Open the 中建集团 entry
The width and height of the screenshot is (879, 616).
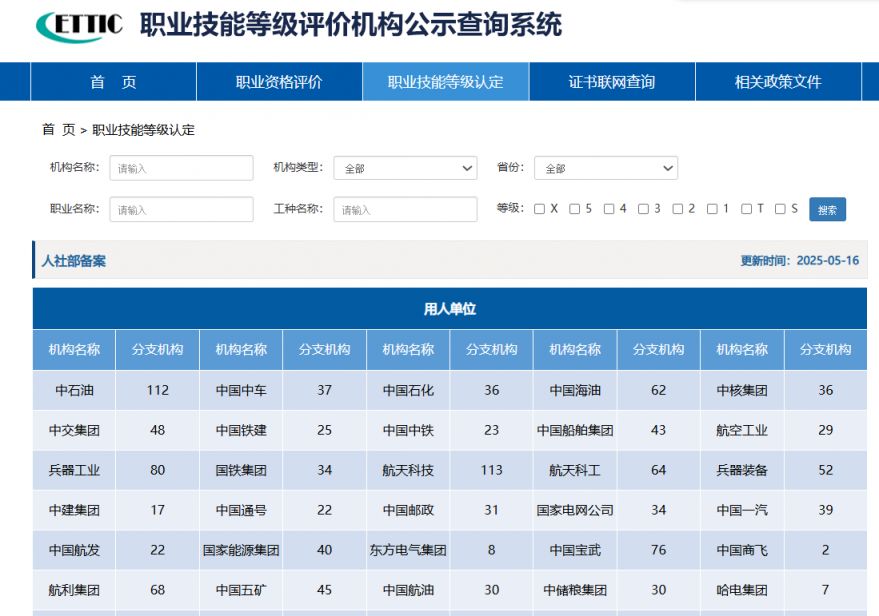coord(74,510)
